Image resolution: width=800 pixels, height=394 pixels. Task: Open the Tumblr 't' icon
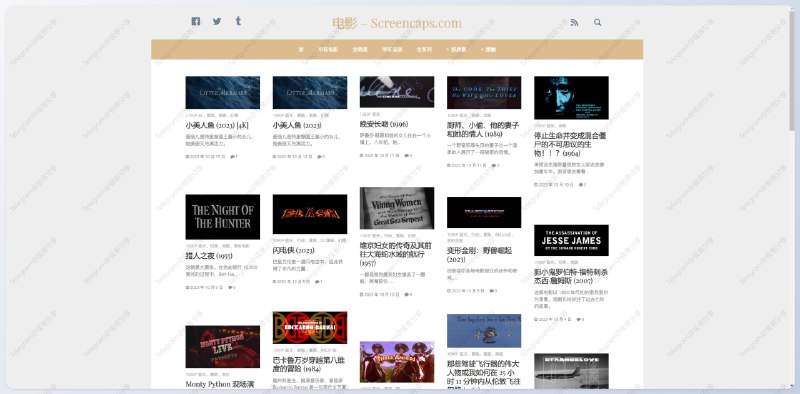click(x=238, y=21)
